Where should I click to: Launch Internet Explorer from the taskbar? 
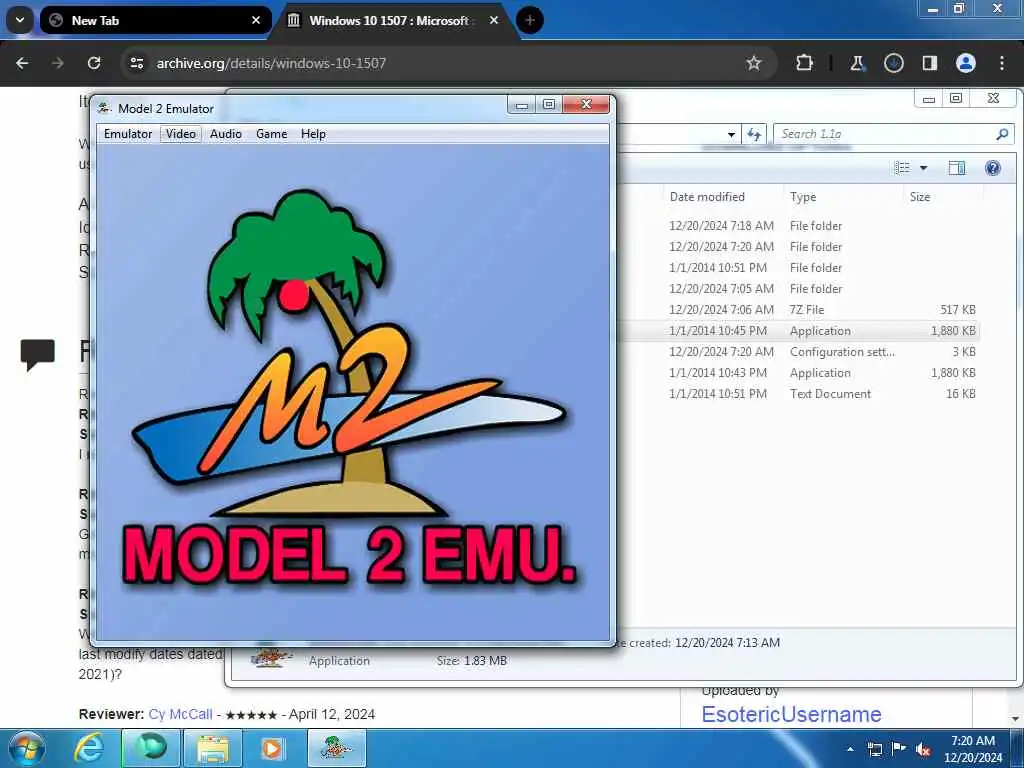coord(88,748)
